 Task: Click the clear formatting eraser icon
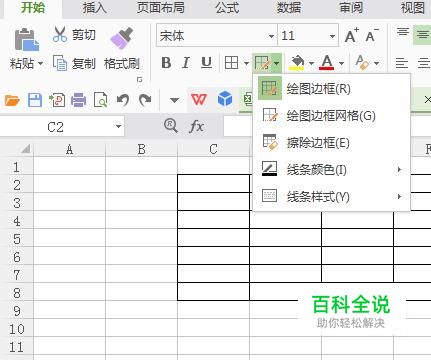coord(362,63)
